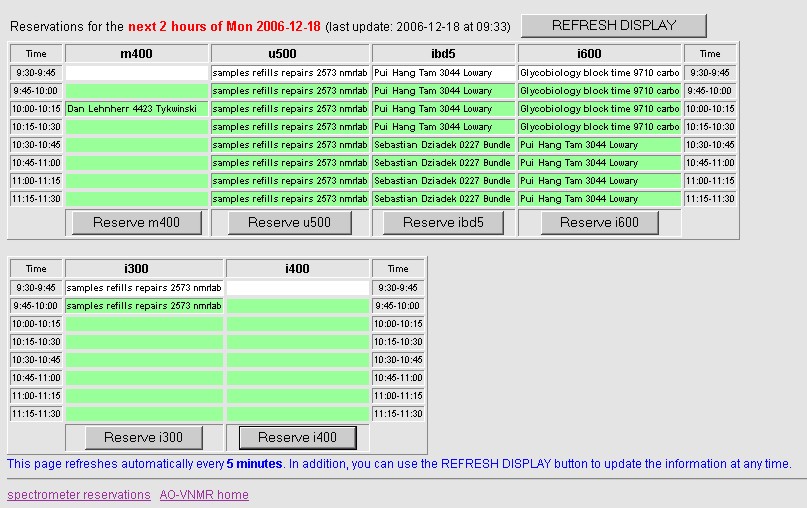Image resolution: width=807 pixels, height=508 pixels.
Task: Click i600 Pui Hang Tam cell at 10:30-10:45
Action: coord(600,145)
